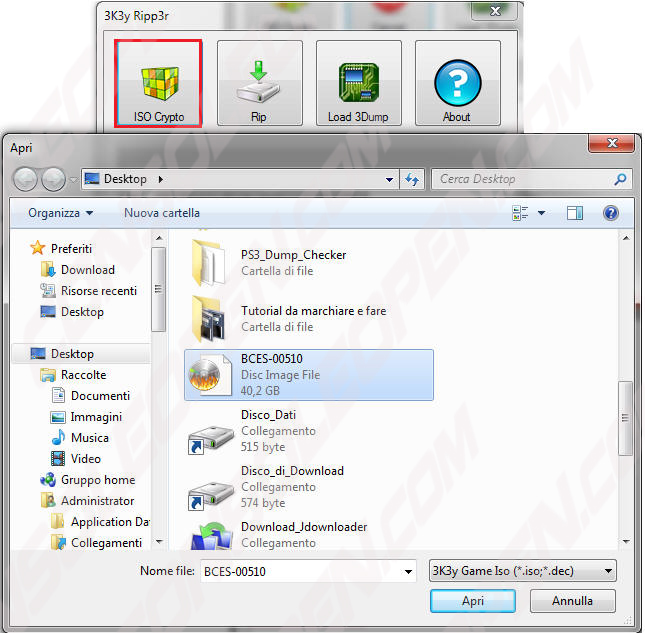The width and height of the screenshot is (645, 633).
Task: Cancel the dialog with Annulla
Action: coord(573,601)
